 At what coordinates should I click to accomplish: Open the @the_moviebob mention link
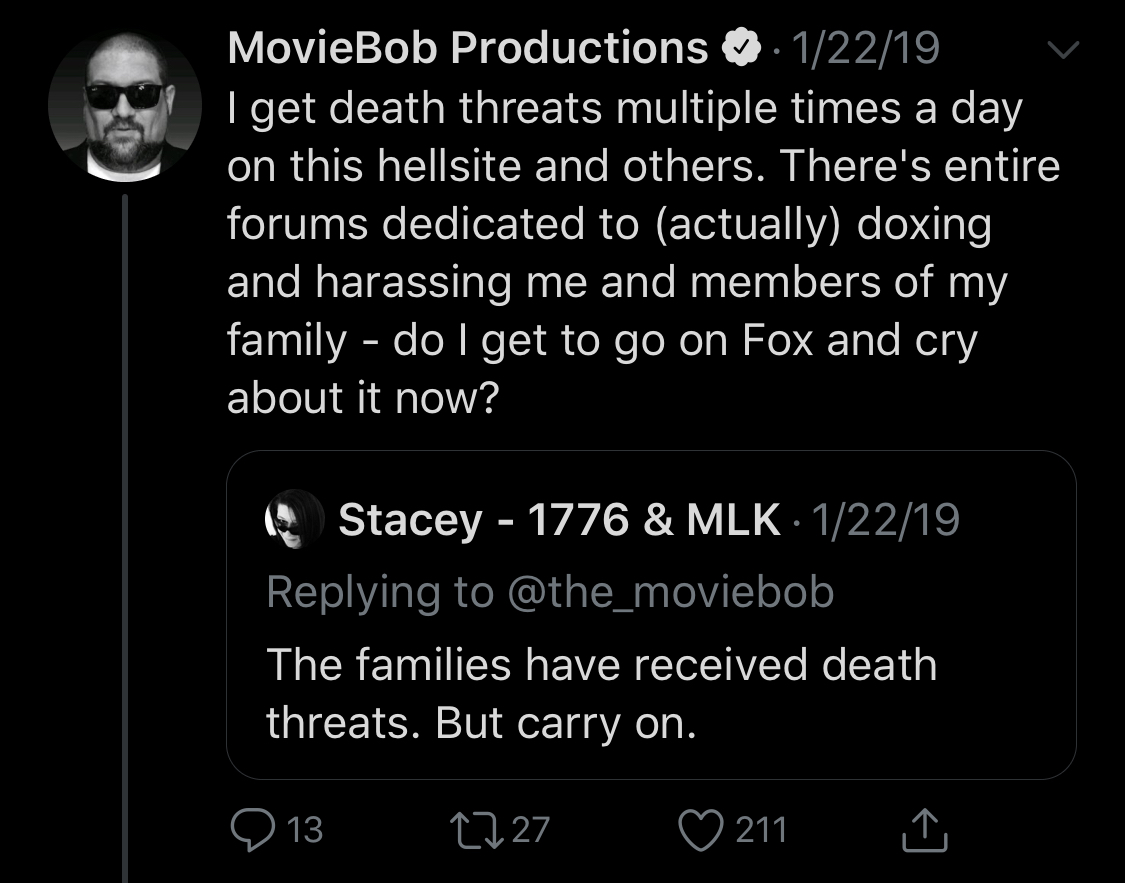tap(670, 592)
